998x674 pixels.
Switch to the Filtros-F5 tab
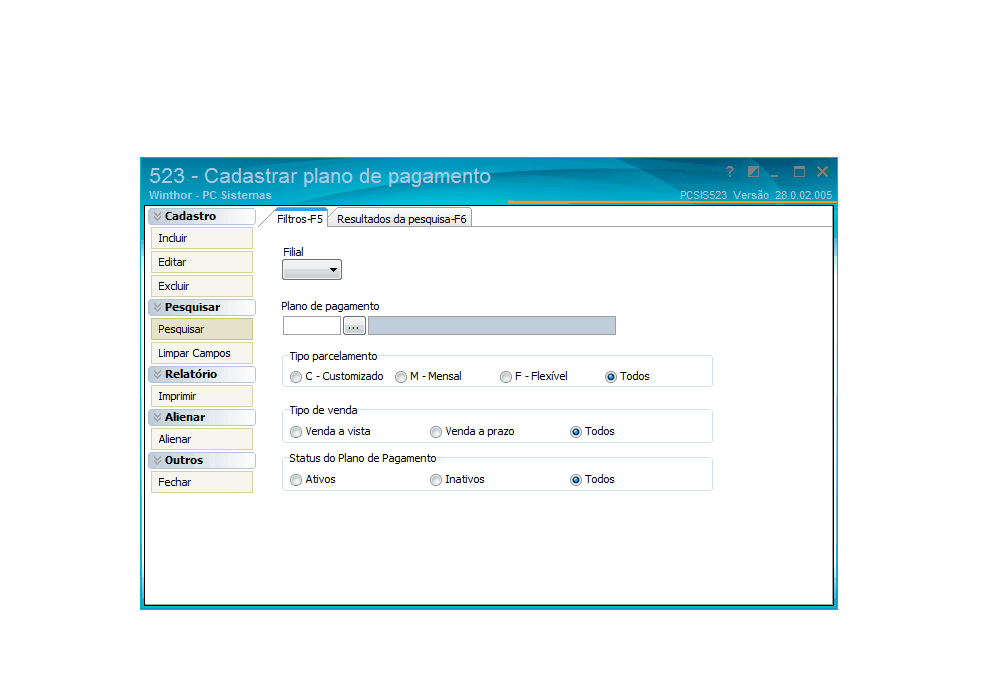300,219
